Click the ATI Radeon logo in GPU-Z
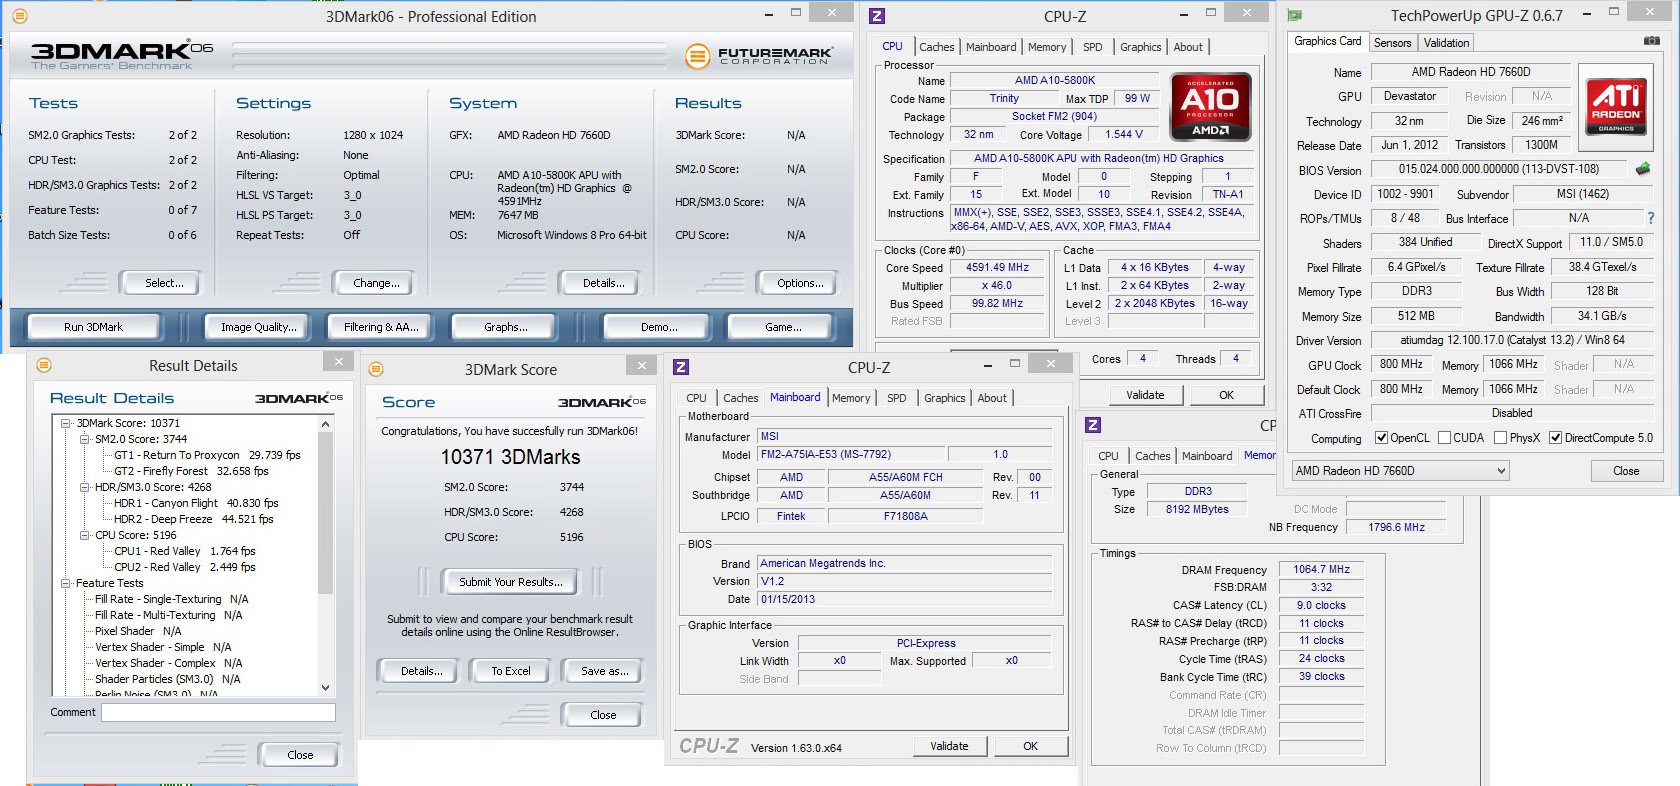 (1616, 107)
